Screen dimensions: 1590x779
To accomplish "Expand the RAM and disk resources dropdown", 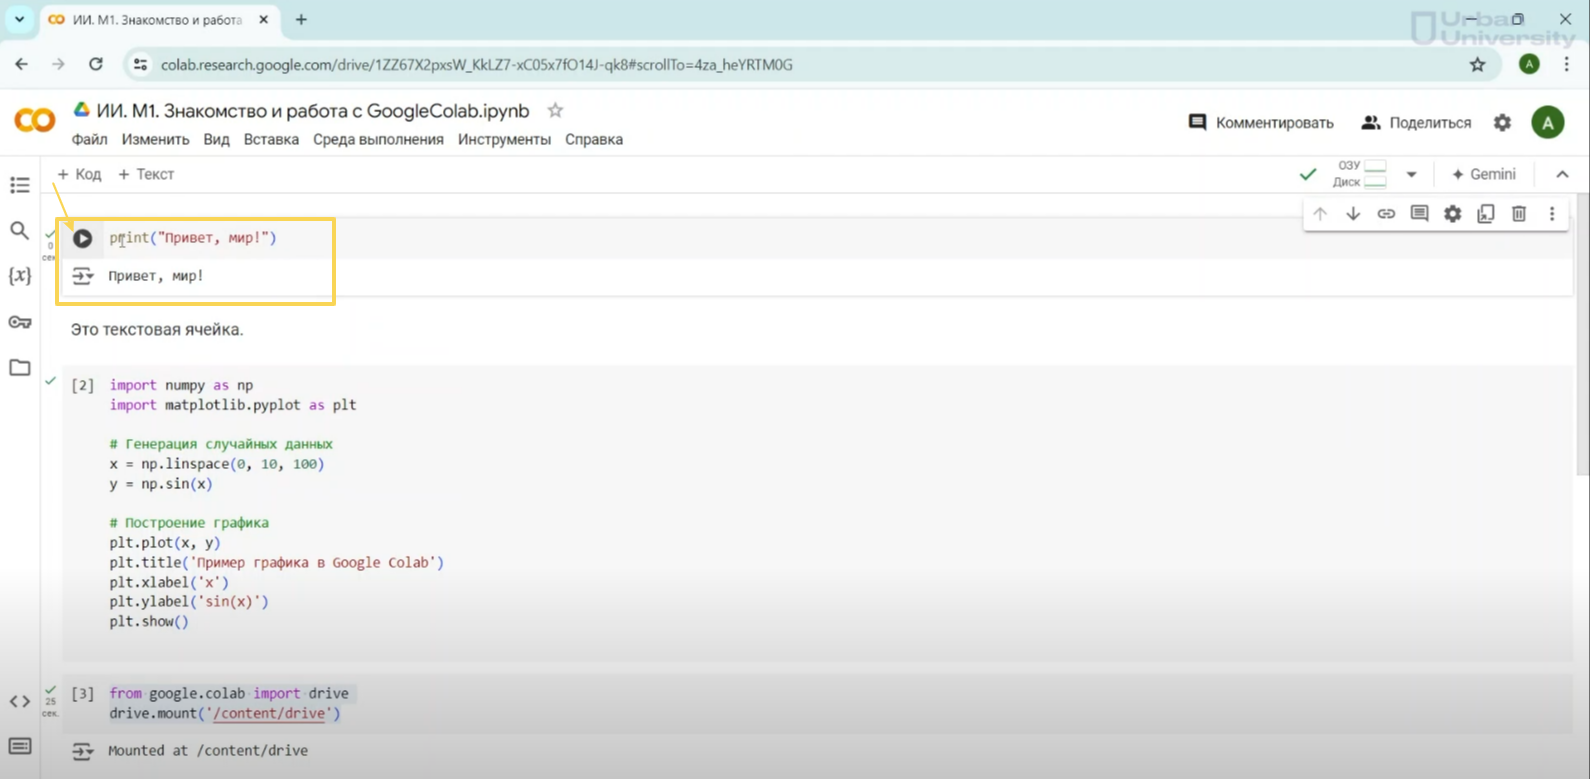I will (x=1411, y=174).
